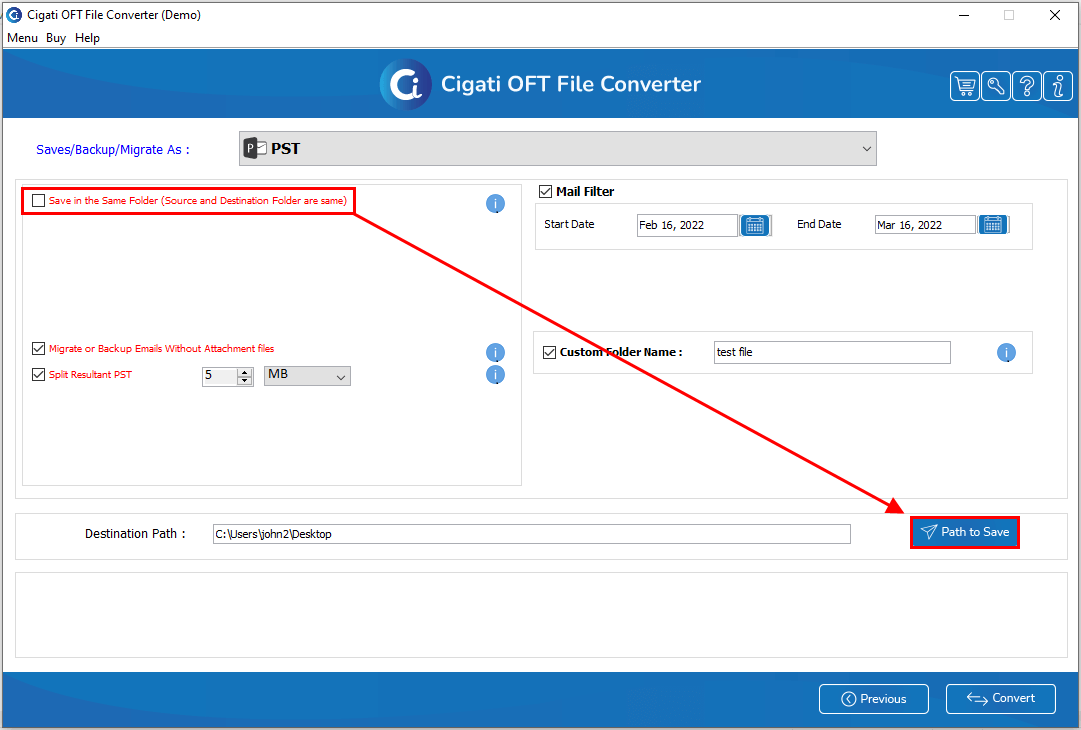Click the Start Date field

[x=687, y=225]
